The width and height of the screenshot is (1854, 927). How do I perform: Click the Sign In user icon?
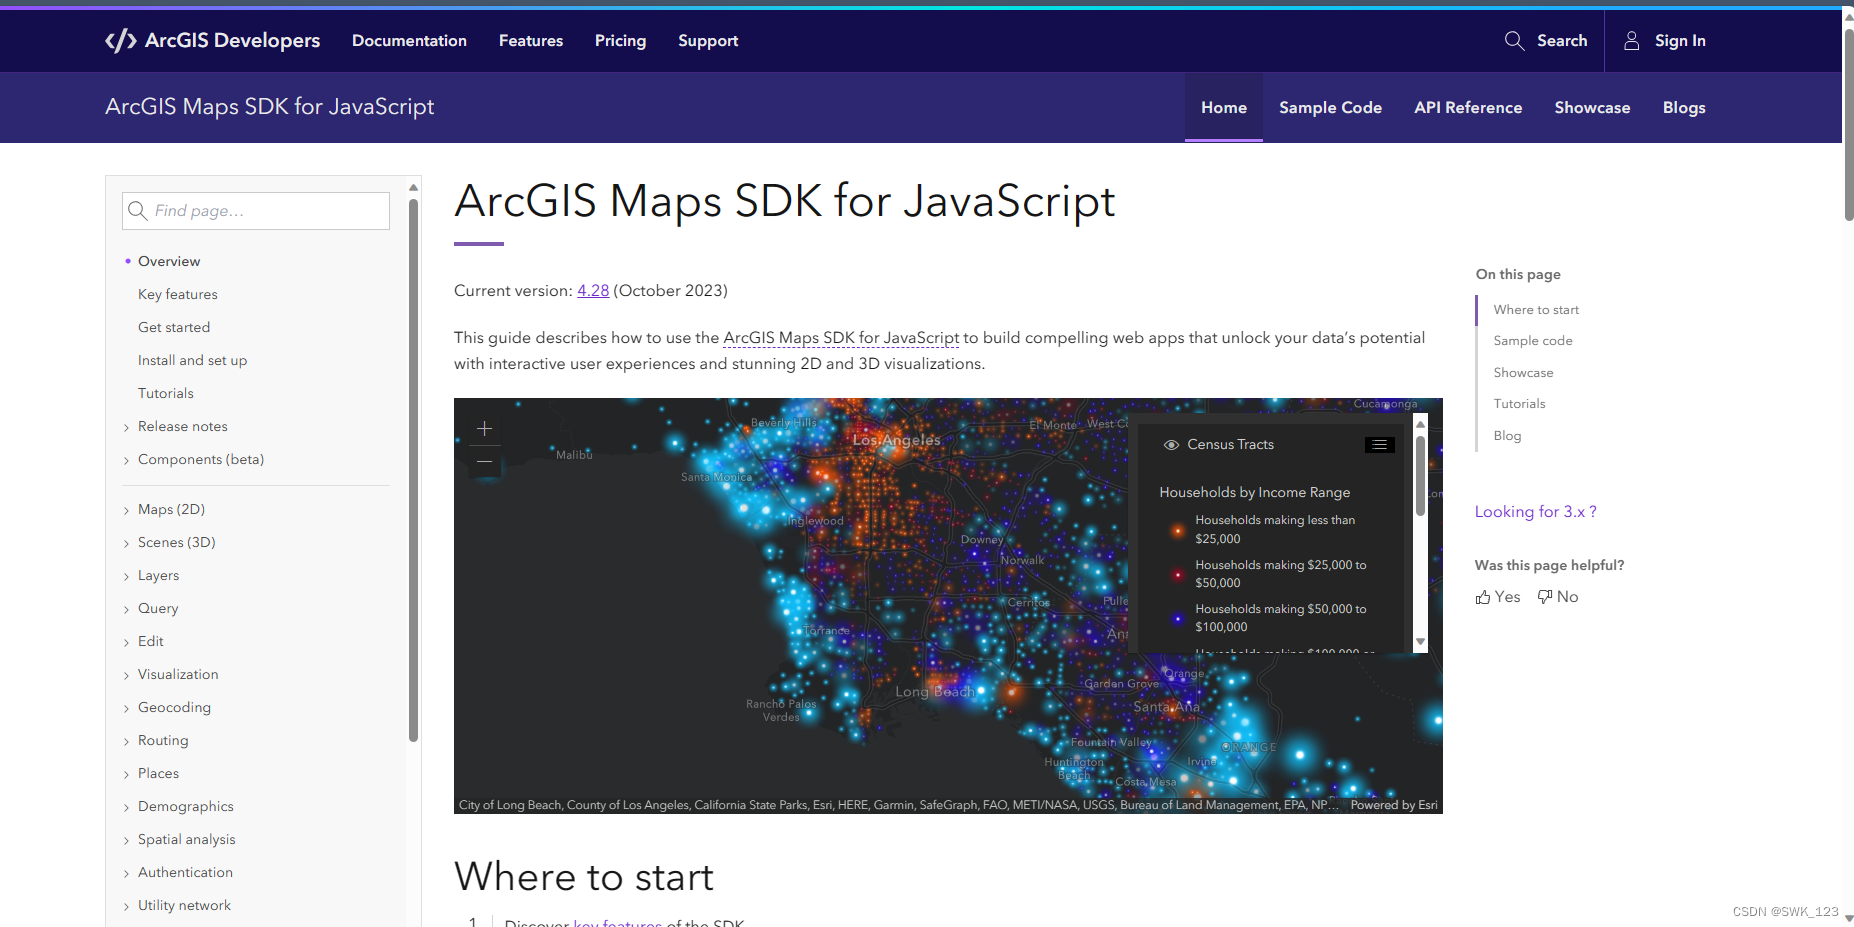point(1631,40)
